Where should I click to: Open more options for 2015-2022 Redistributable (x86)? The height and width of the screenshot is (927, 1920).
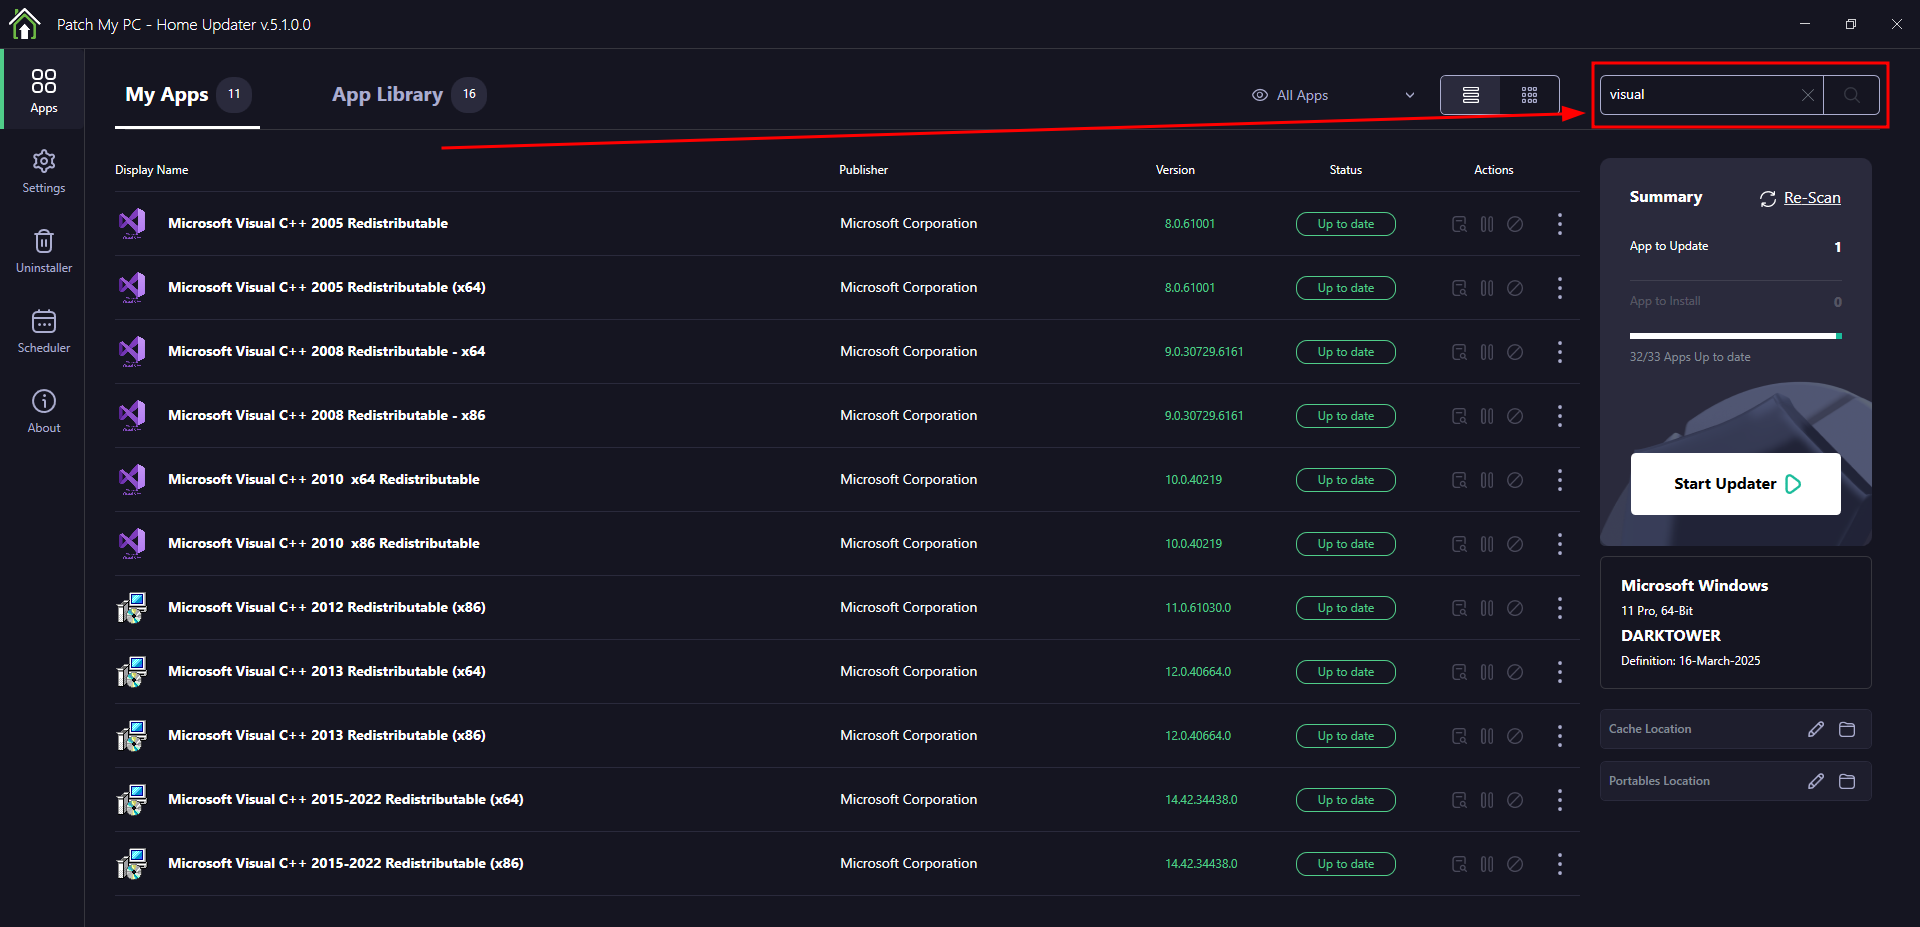pyautogui.click(x=1559, y=864)
